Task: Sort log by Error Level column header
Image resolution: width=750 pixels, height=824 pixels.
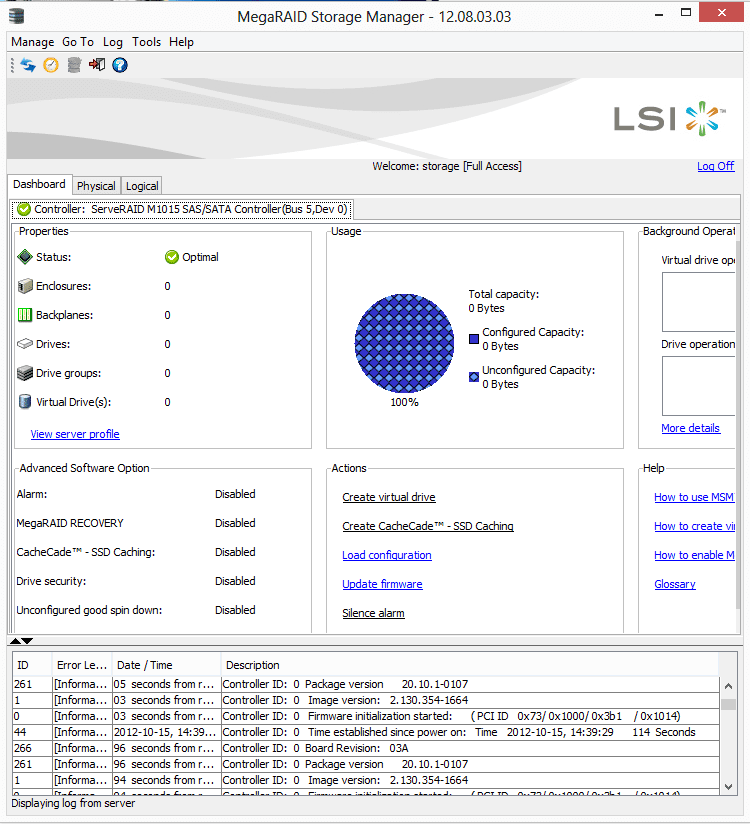Action: tap(82, 665)
